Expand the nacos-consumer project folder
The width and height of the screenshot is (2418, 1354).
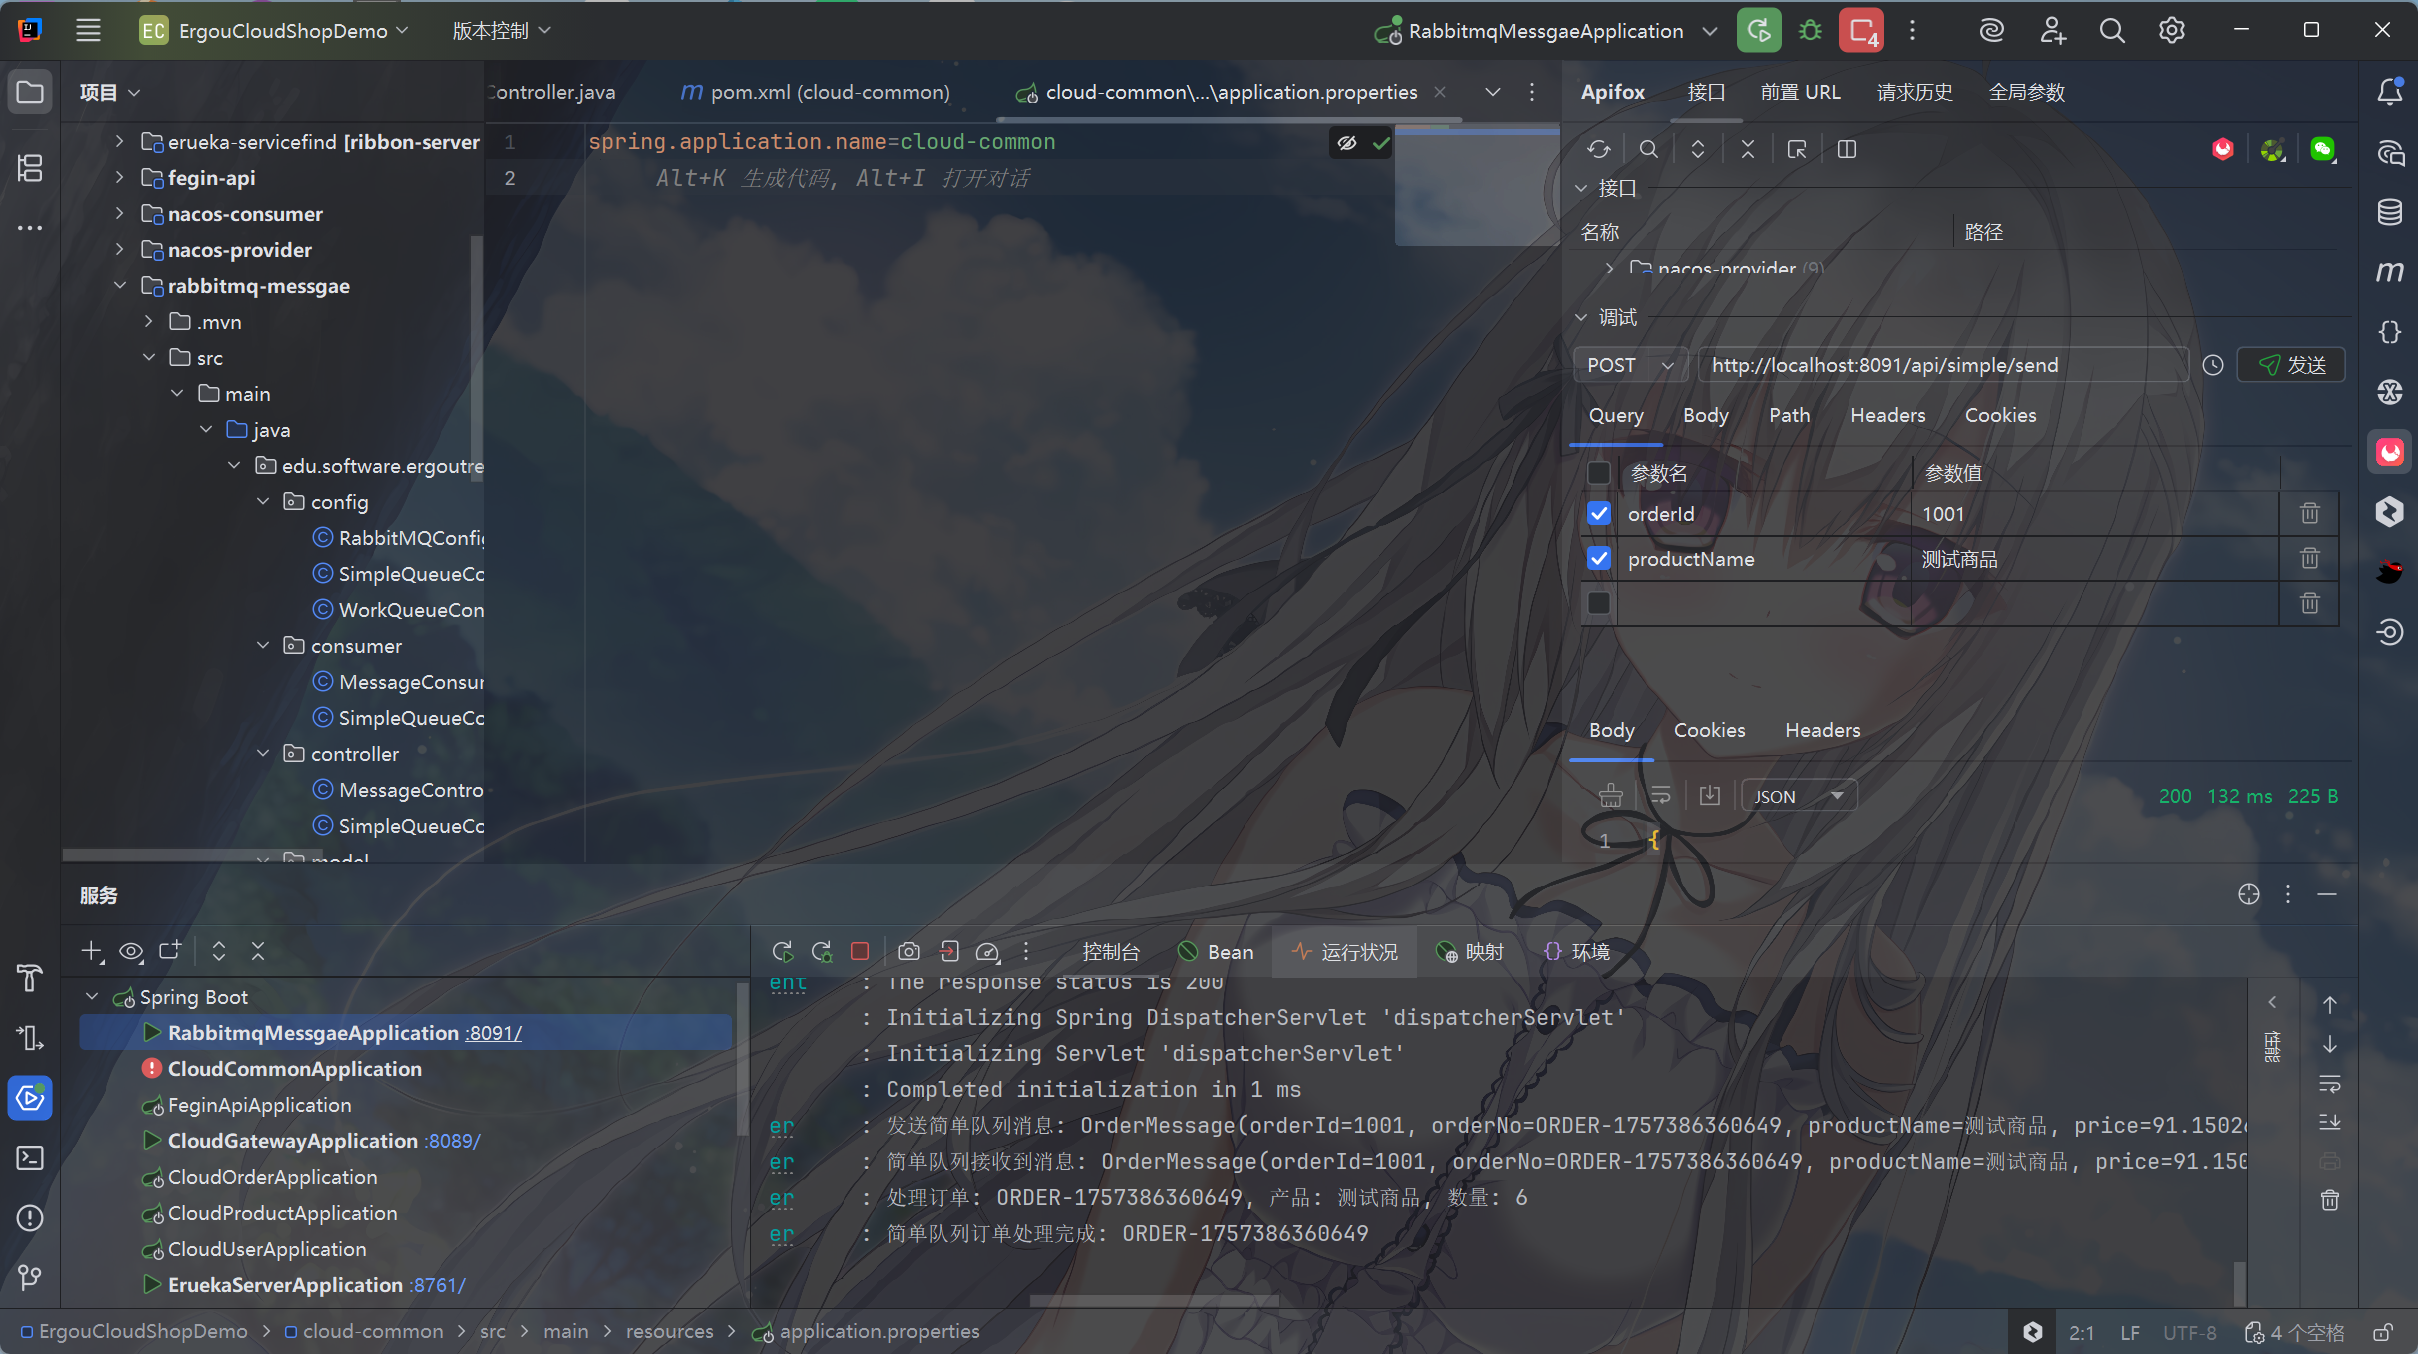120,213
